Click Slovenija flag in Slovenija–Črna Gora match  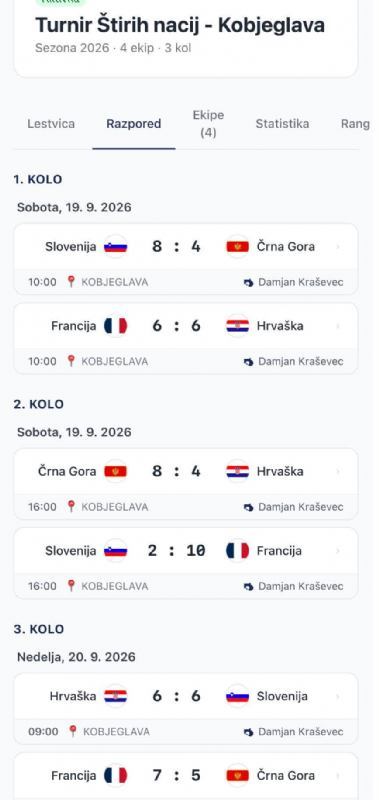(116, 247)
